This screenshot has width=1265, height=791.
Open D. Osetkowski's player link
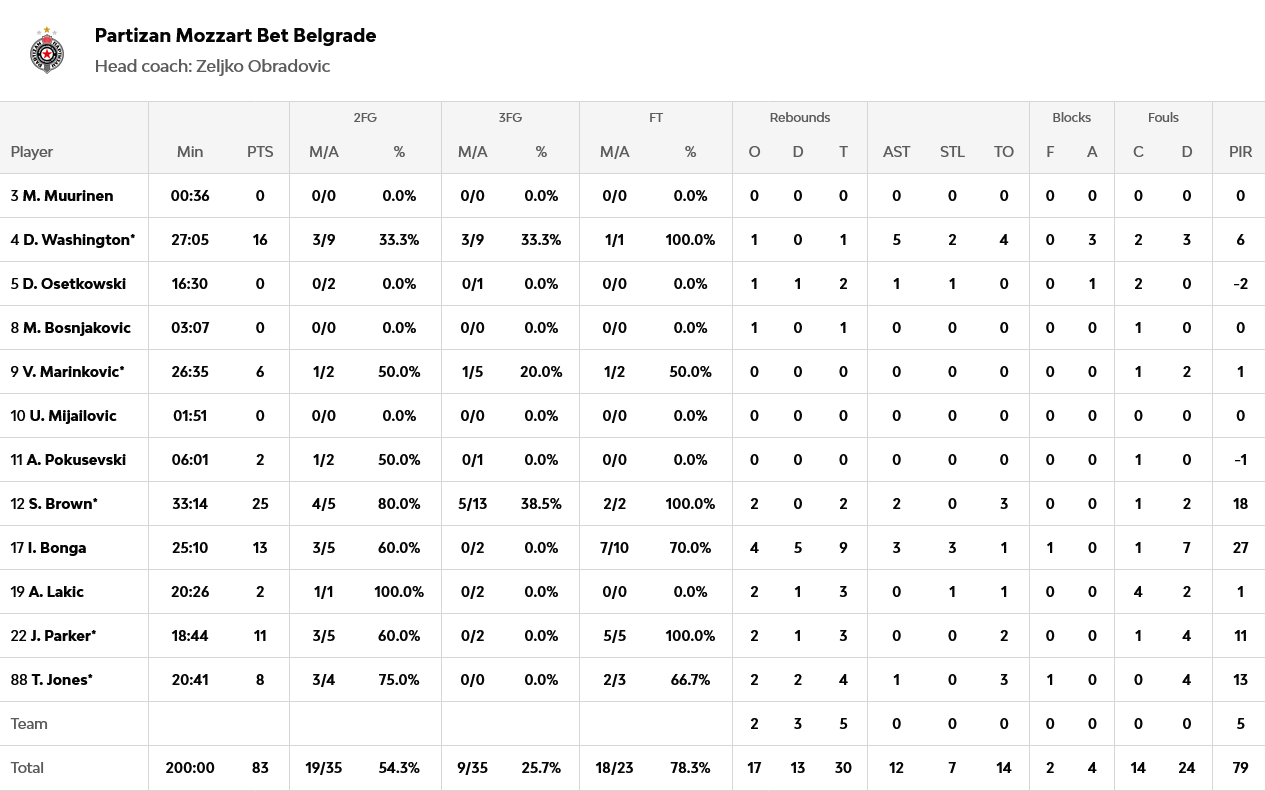[x=74, y=284]
